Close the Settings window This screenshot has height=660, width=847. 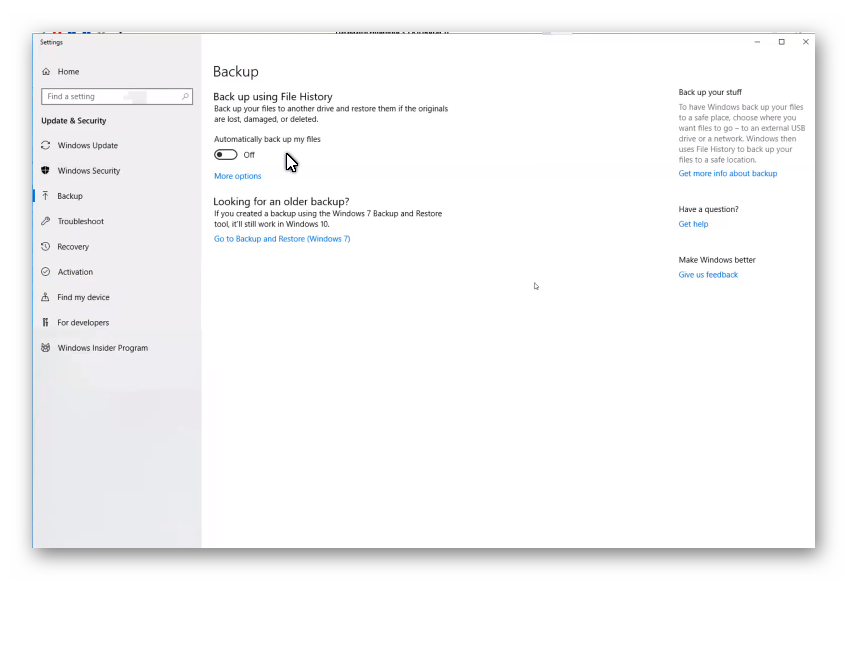[x=805, y=42]
